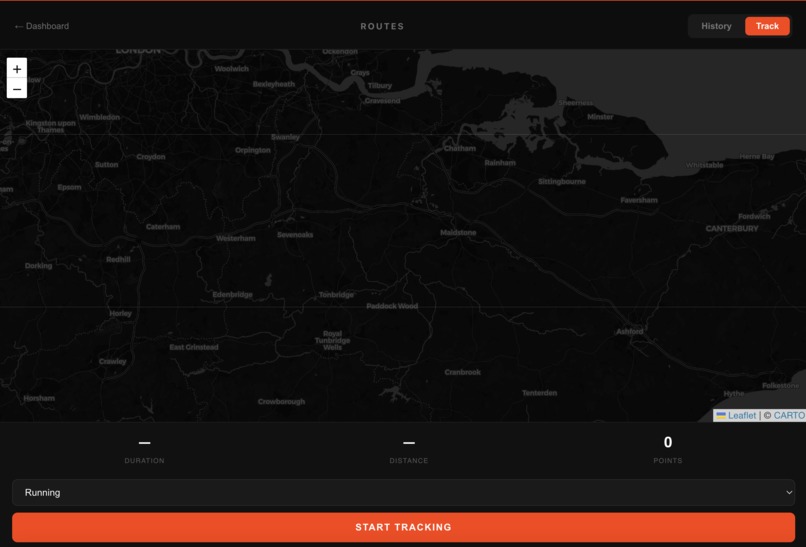Click the Crawley label on the map
Image resolution: width=806 pixels, height=547 pixels.
(113, 361)
